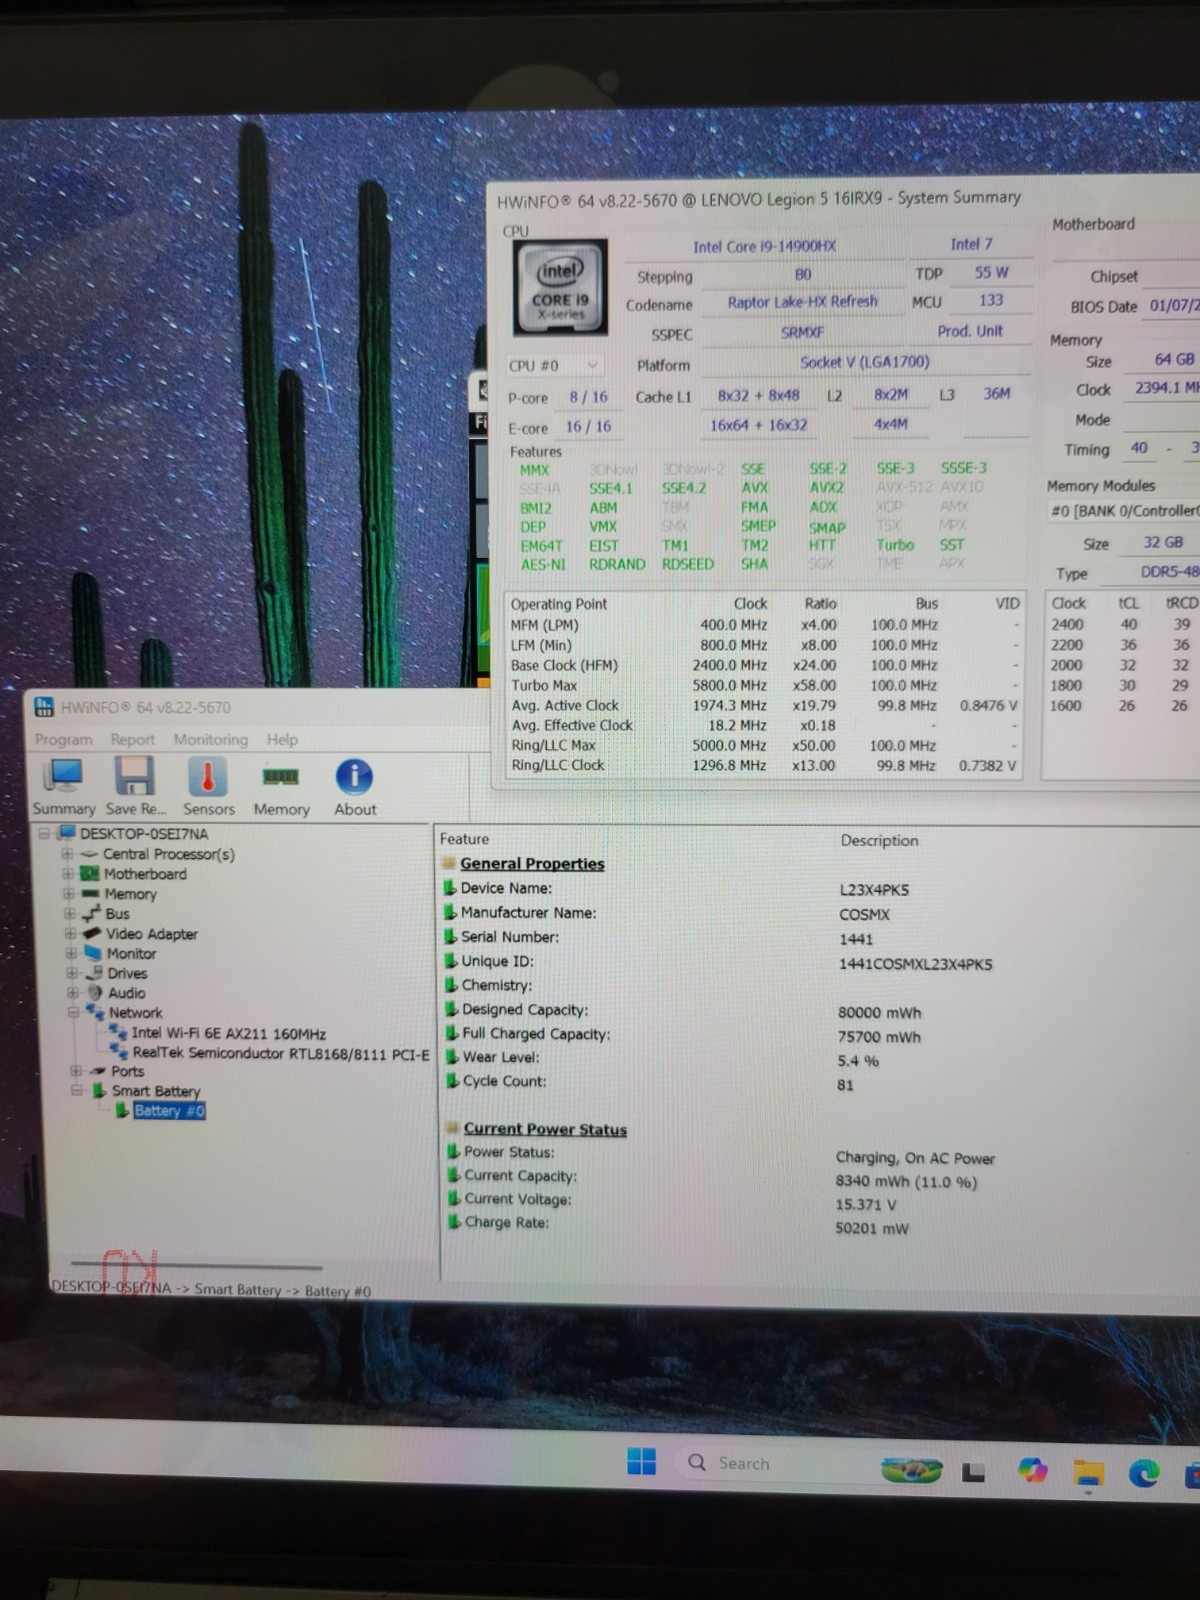Select Motherboard in the tree
1200x1600 pixels.
(145, 874)
